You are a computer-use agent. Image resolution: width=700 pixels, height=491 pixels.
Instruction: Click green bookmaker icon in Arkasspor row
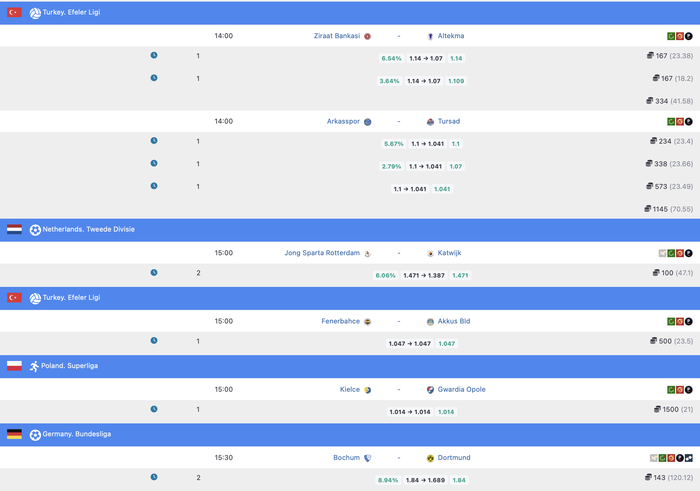[671, 121]
